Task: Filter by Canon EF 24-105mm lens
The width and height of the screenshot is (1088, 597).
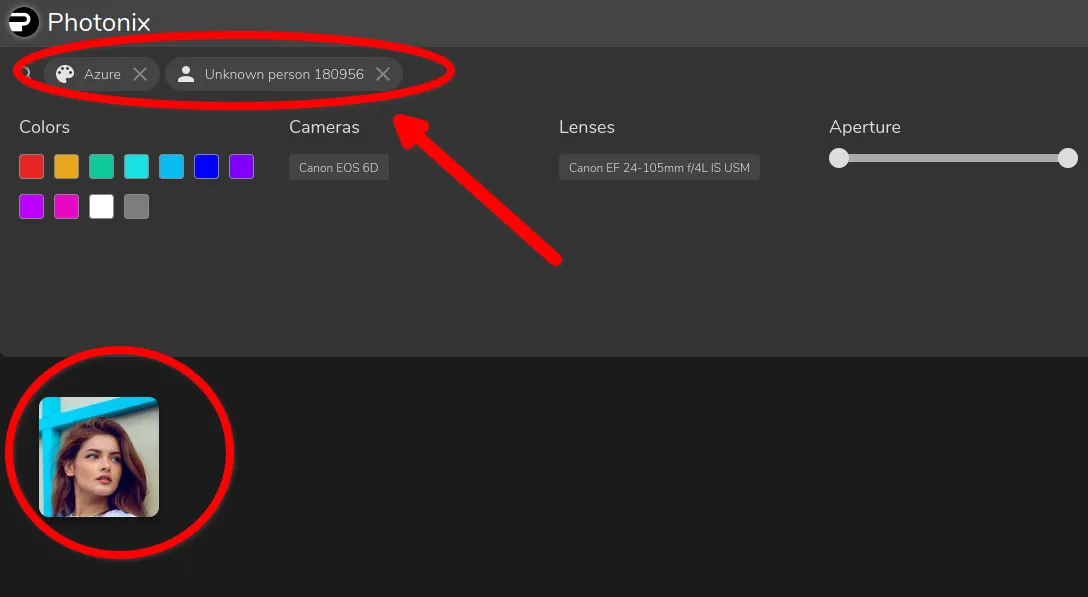Action: point(659,168)
